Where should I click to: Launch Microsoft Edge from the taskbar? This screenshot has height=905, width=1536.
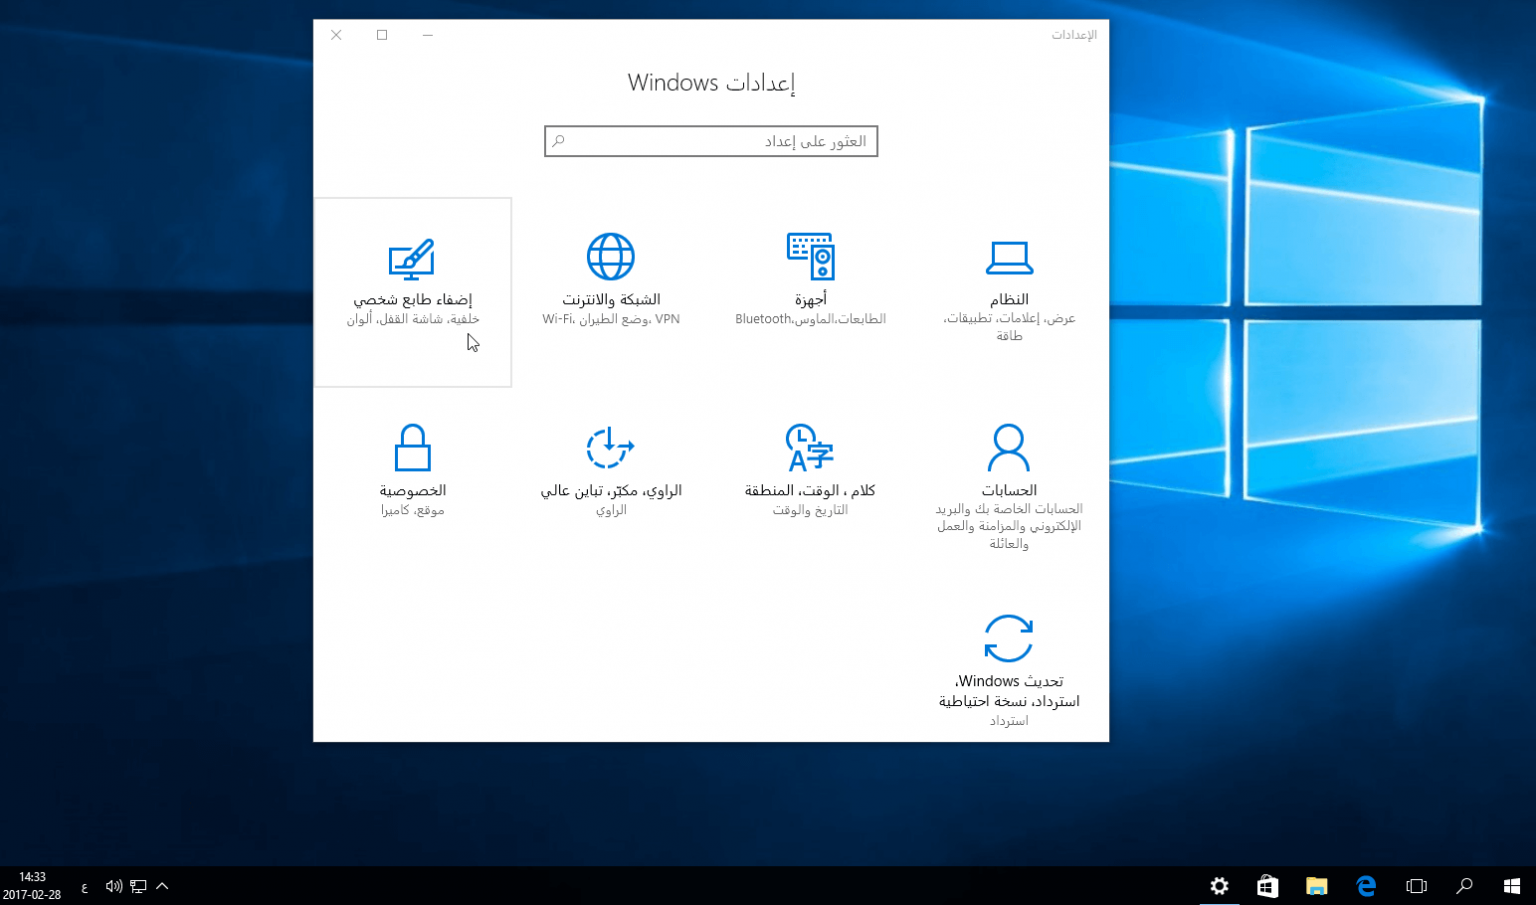point(1366,886)
